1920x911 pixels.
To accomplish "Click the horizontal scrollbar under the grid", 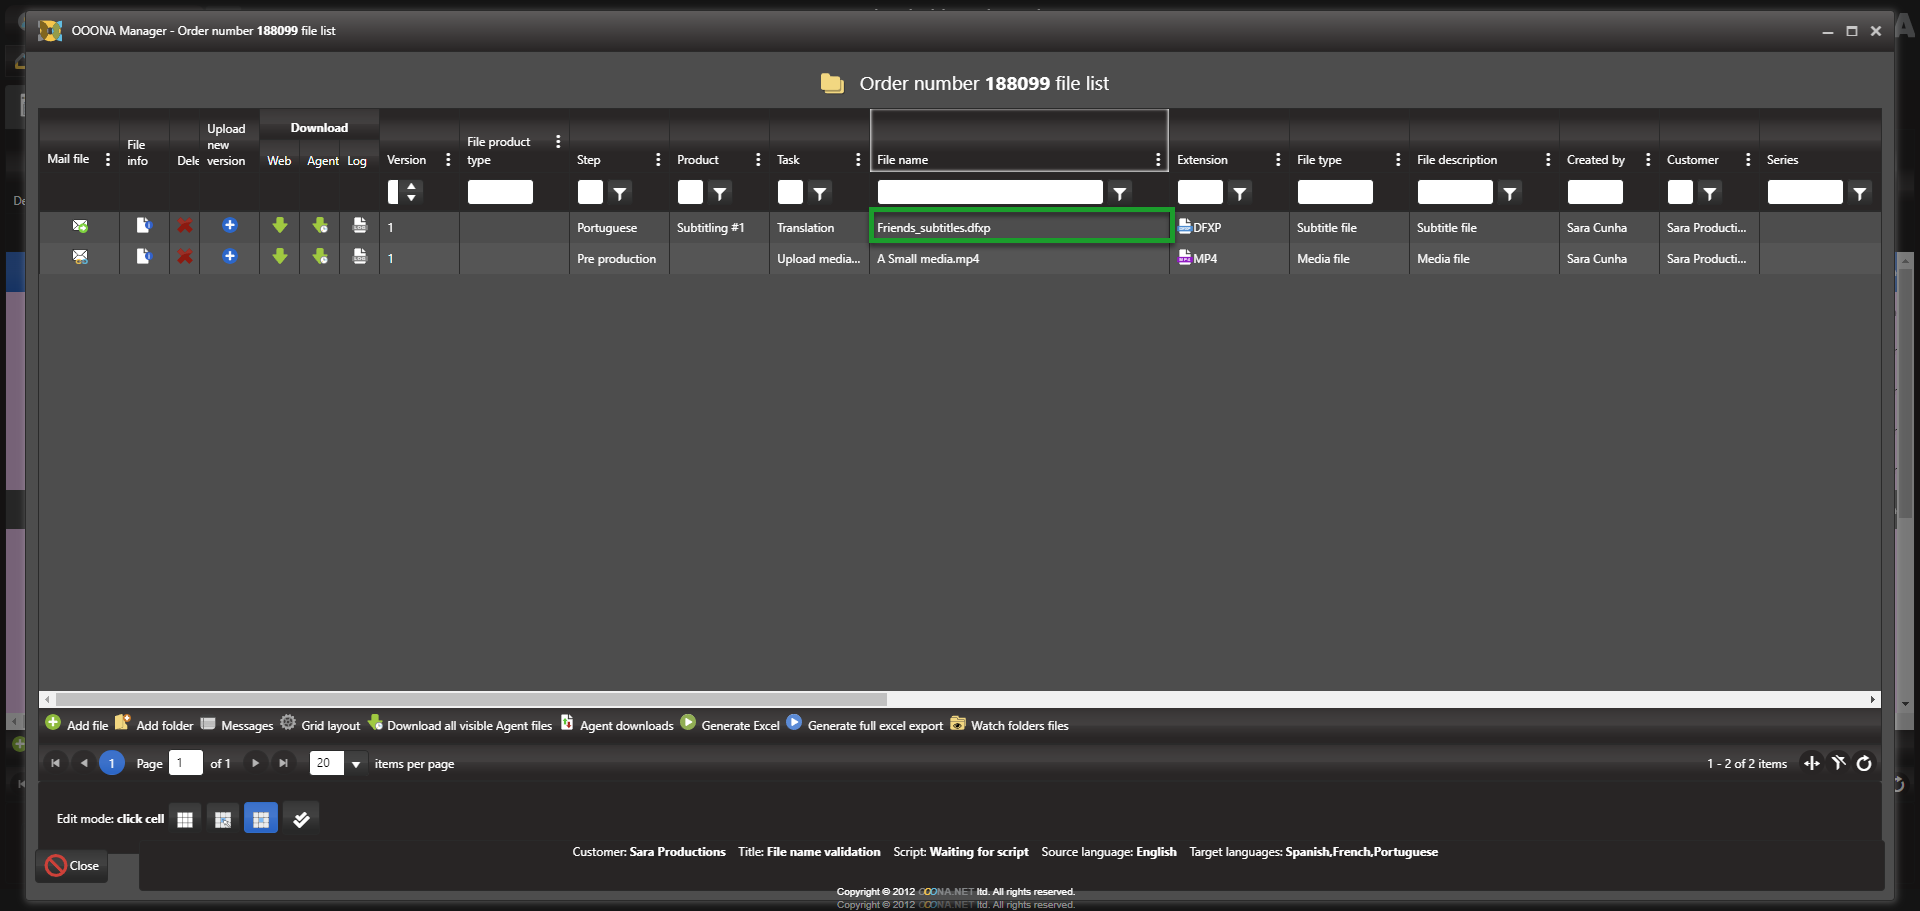I will point(470,699).
